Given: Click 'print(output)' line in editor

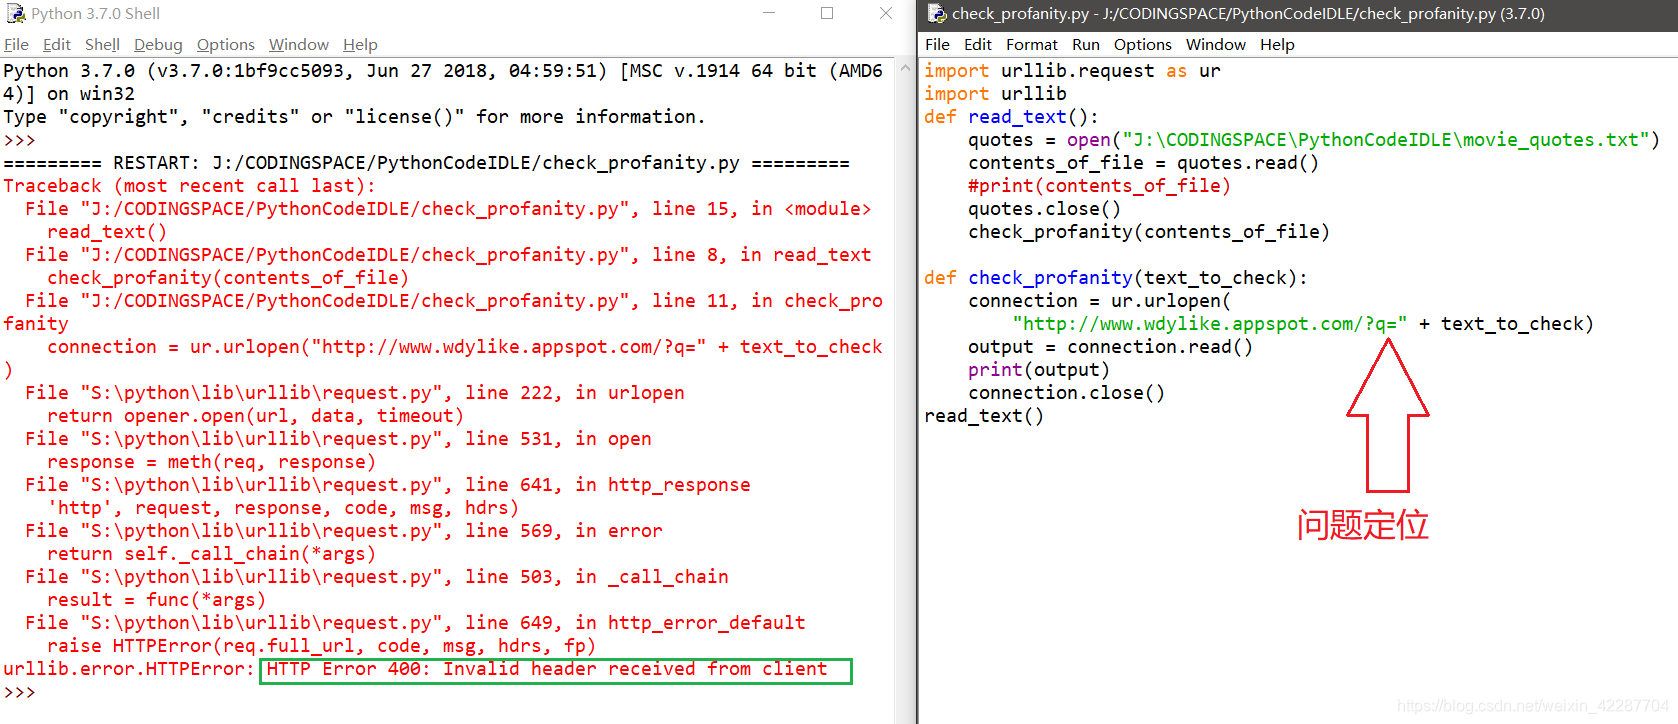Looking at the screenshot, I should tap(1039, 370).
